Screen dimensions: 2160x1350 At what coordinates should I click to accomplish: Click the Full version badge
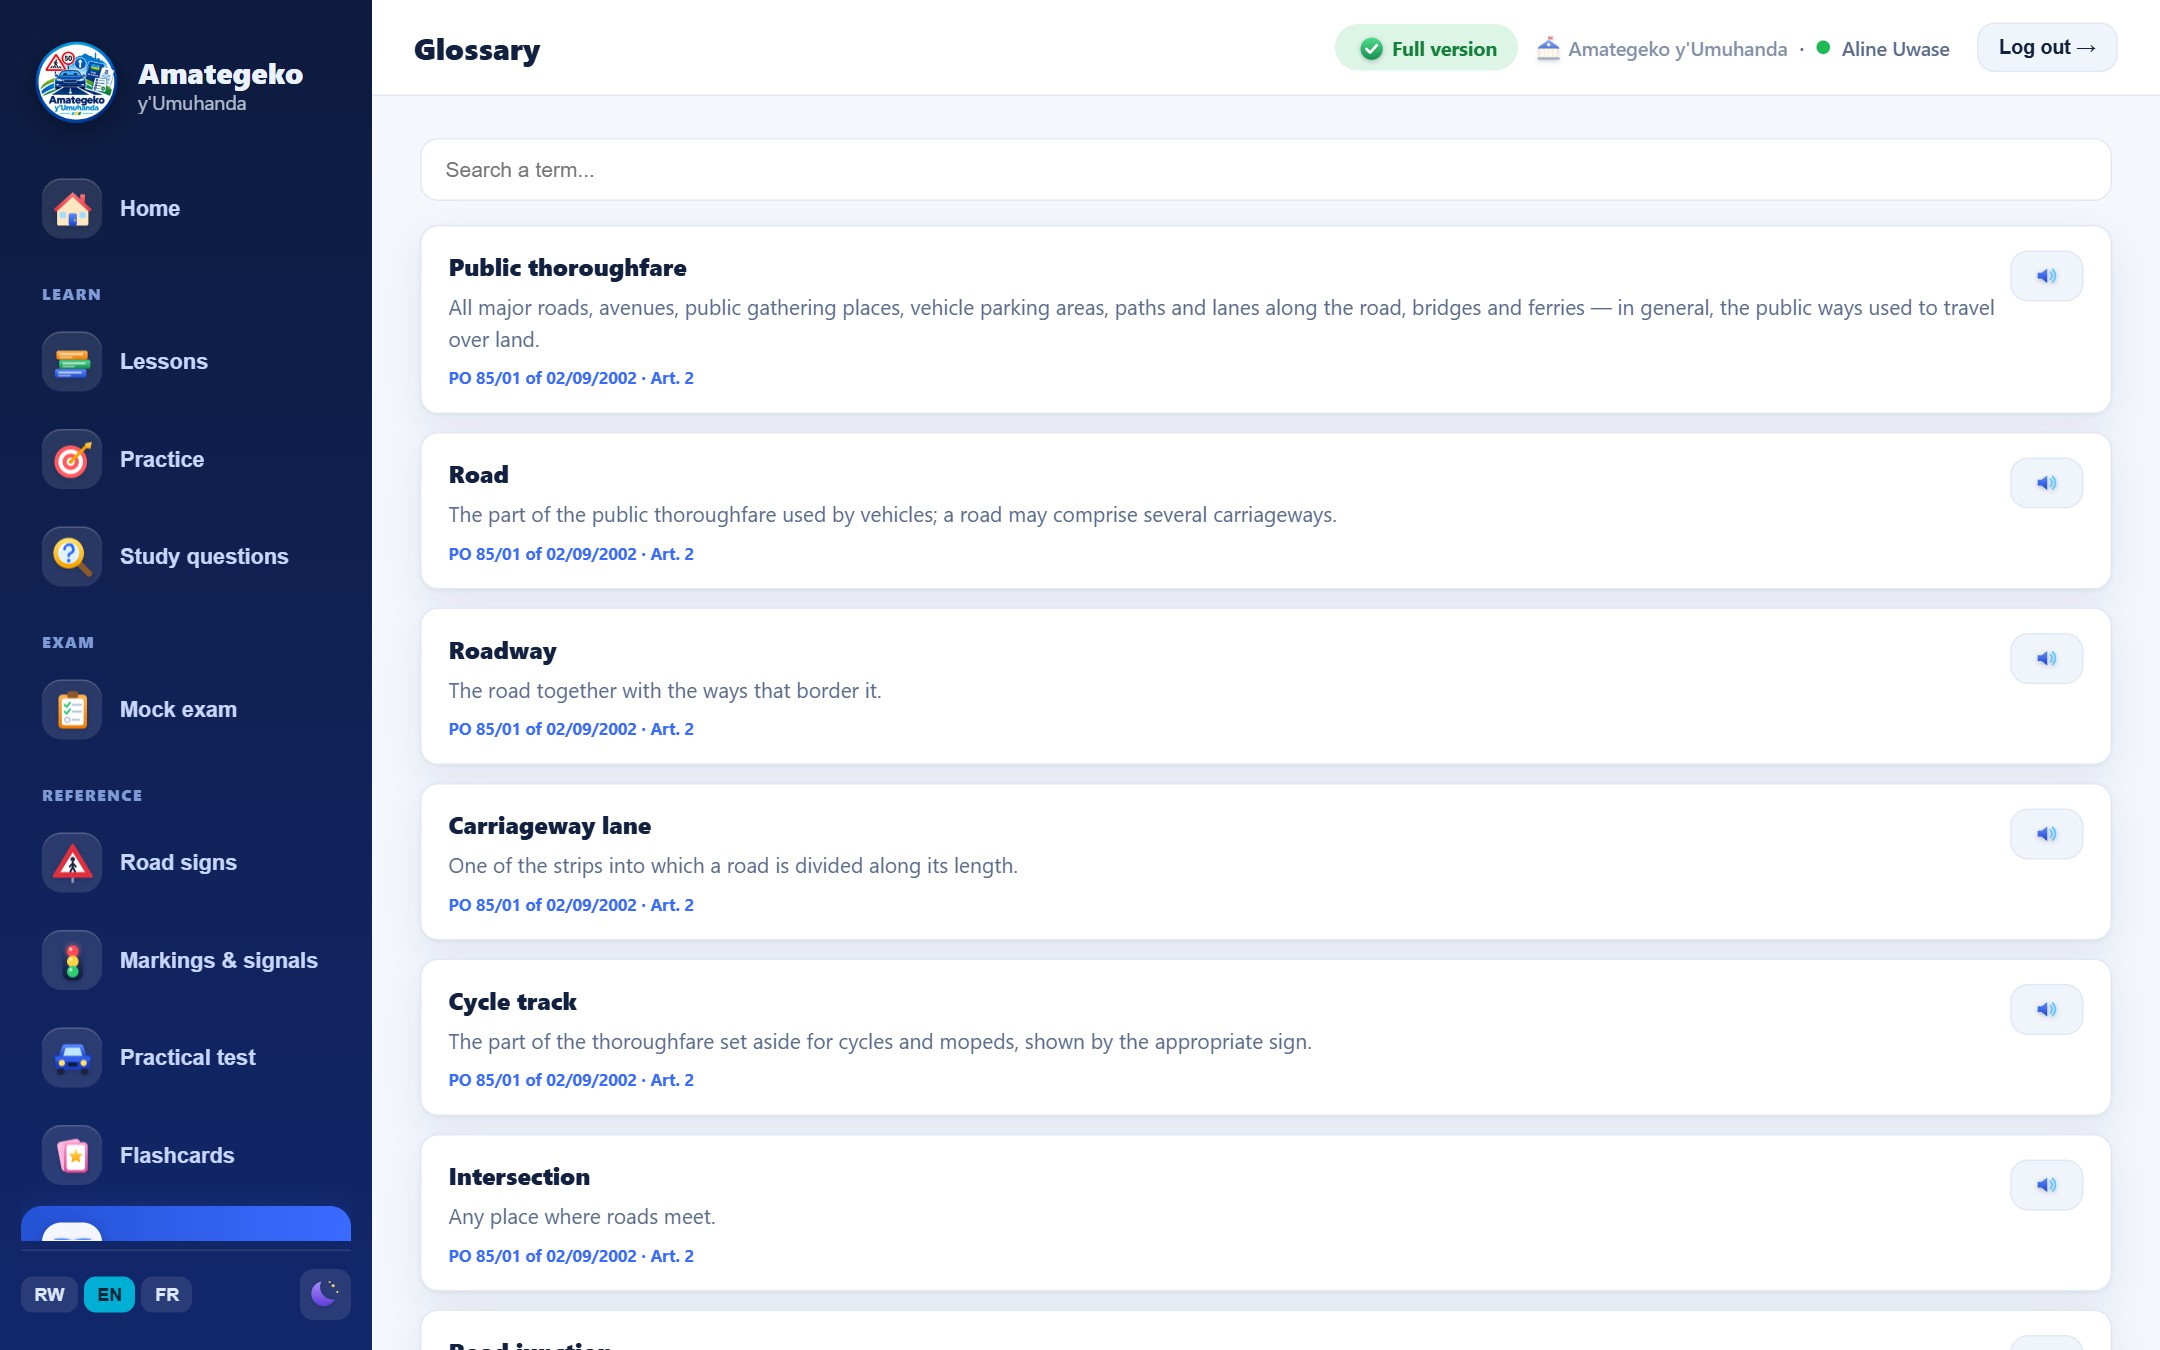pyautogui.click(x=1426, y=49)
